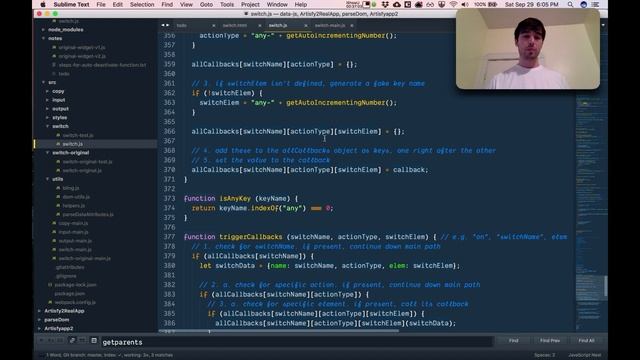The height and width of the screenshot is (360, 640).
Task: Expand the output folder
Action: click(48, 109)
